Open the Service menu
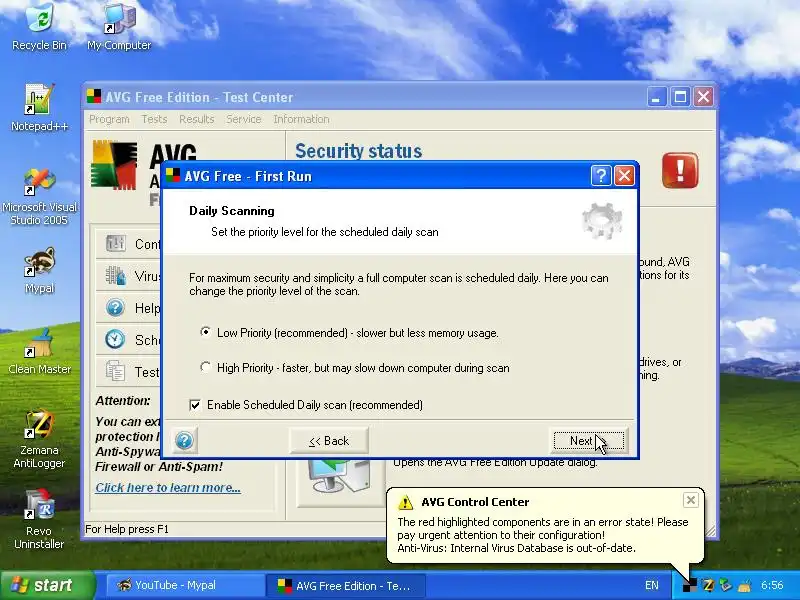The width and height of the screenshot is (800, 600). (x=243, y=119)
